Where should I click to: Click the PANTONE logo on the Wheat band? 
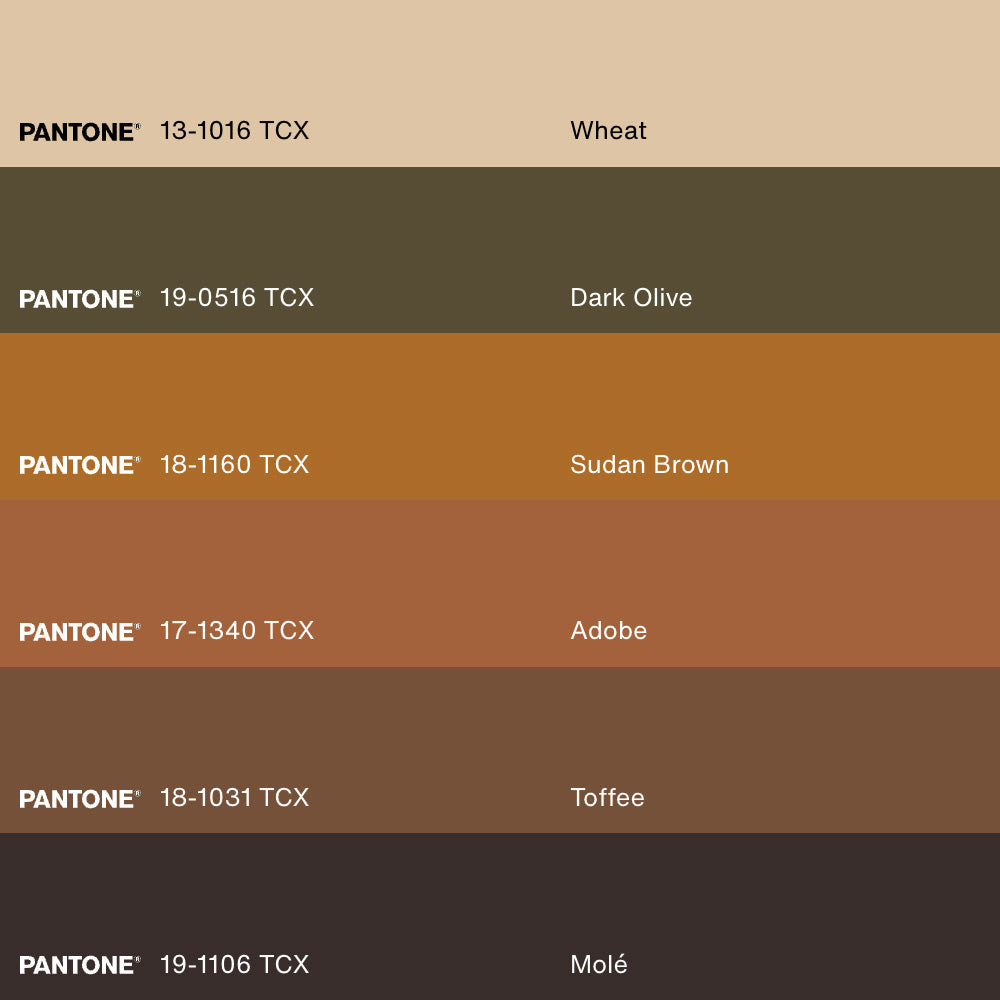click(x=79, y=132)
